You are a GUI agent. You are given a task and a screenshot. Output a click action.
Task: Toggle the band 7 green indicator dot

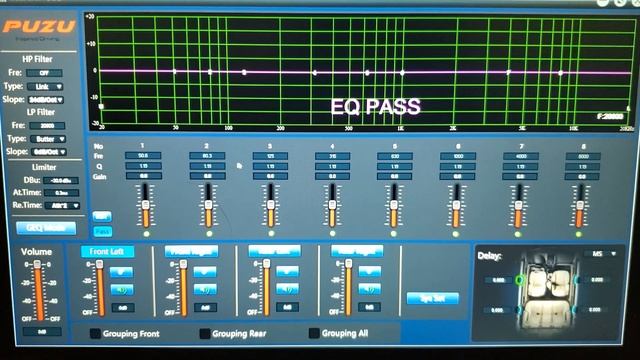(518, 234)
